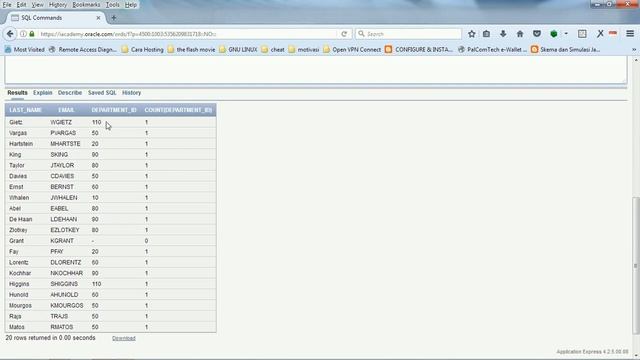Open the Pocket shield icon
Viewport: 640px width, 360px height.
pos(537,34)
